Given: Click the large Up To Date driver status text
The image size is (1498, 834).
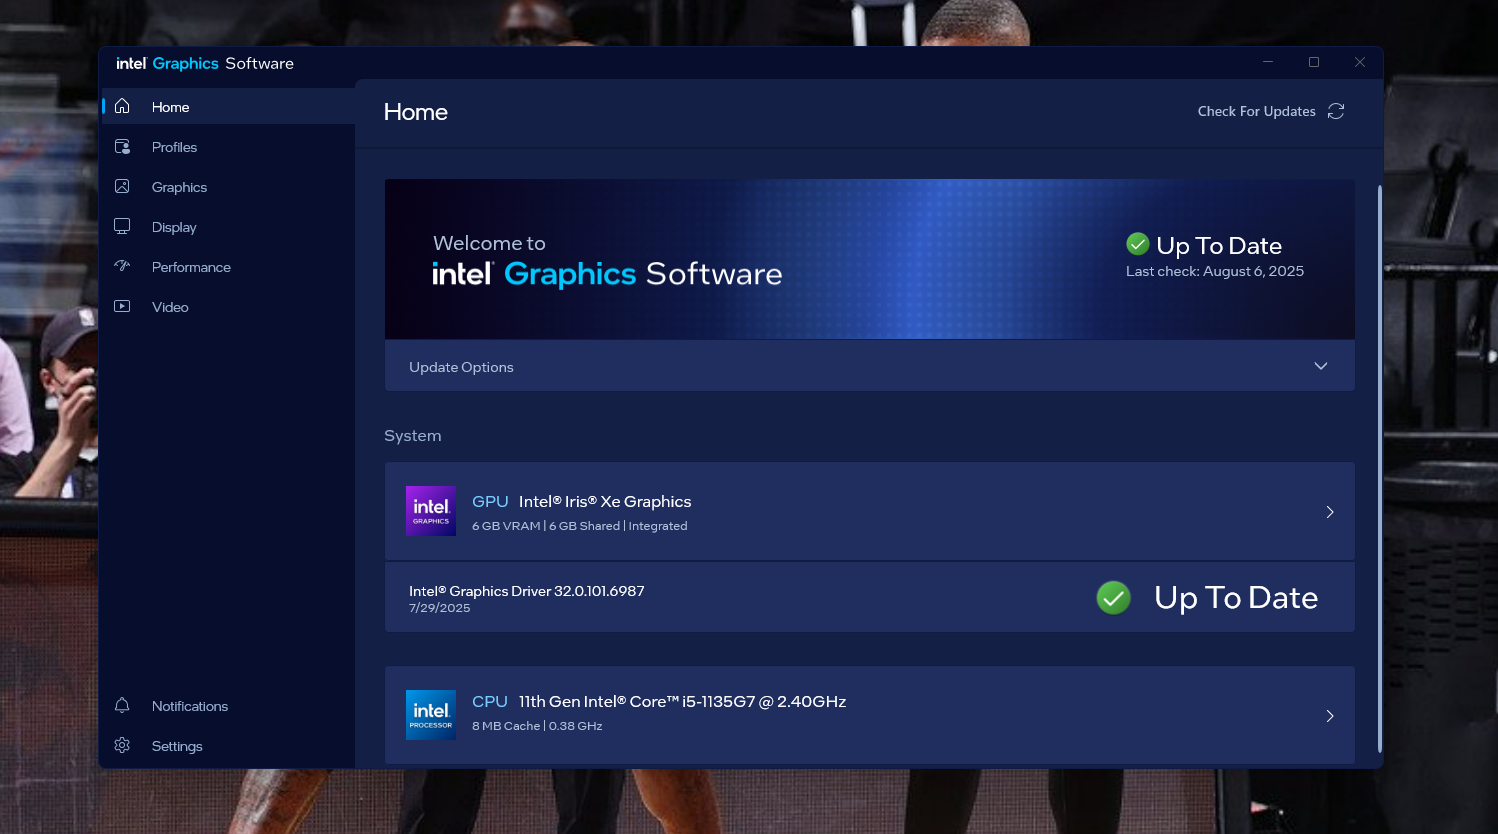Looking at the screenshot, I should tap(1236, 598).
